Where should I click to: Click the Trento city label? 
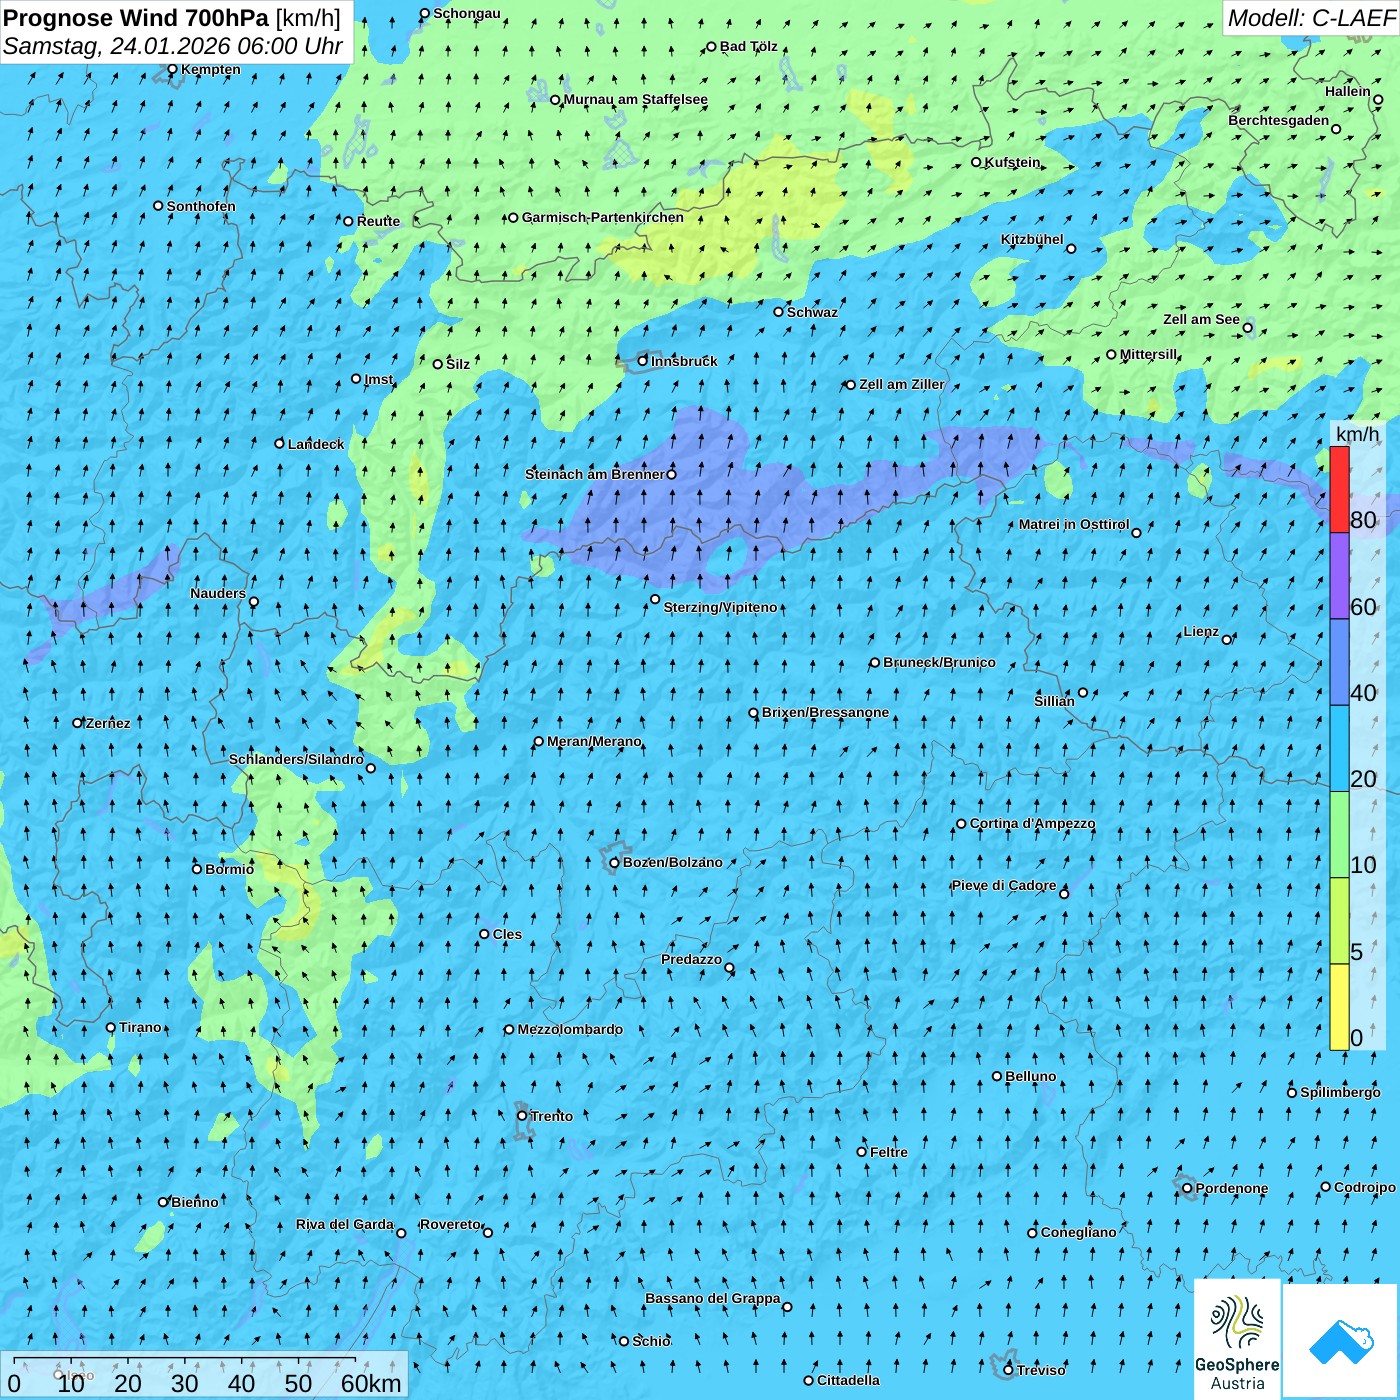point(551,1116)
